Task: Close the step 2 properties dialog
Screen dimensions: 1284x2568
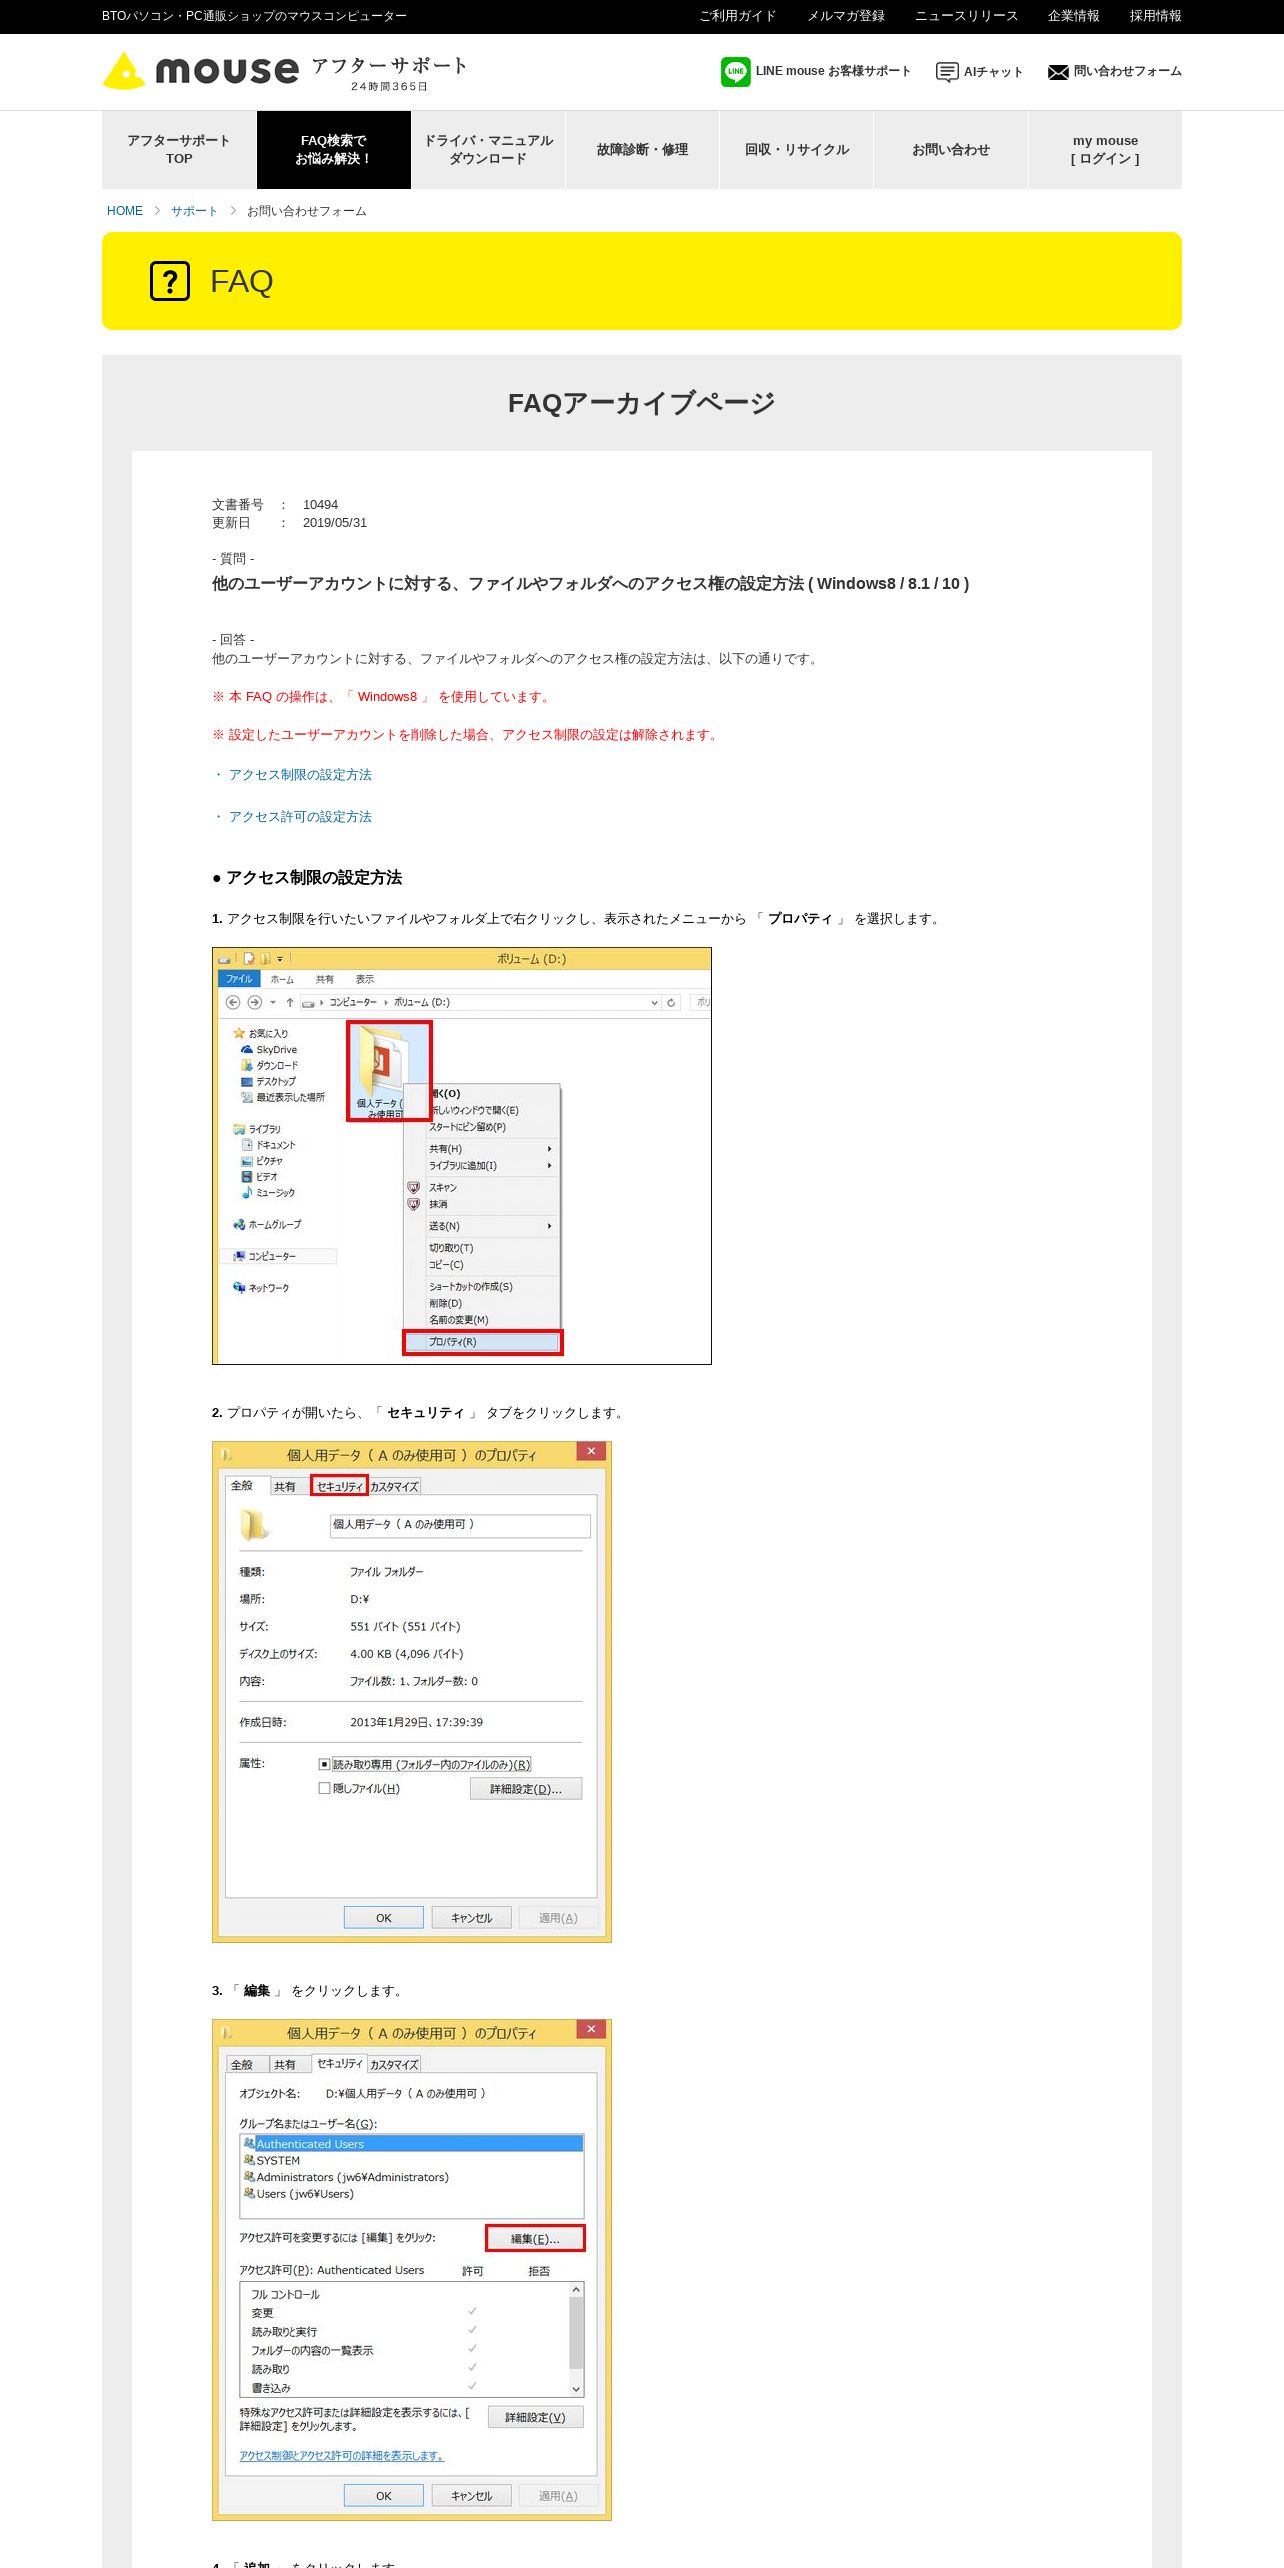Action: pos(591,1451)
